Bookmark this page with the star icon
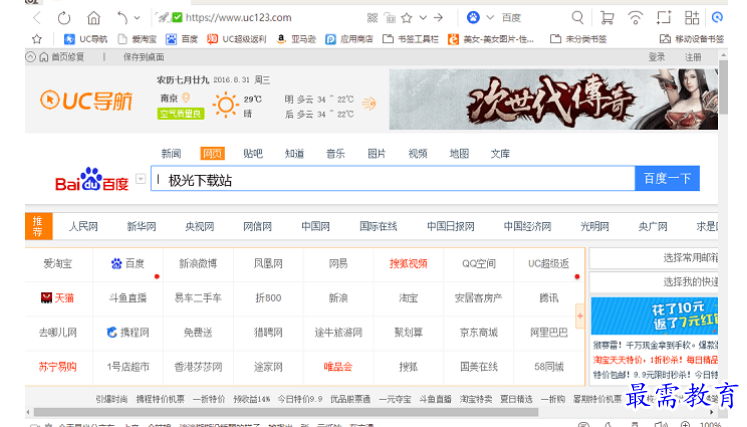This screenshot has height=427, width=747. click(x=406, y=18)
